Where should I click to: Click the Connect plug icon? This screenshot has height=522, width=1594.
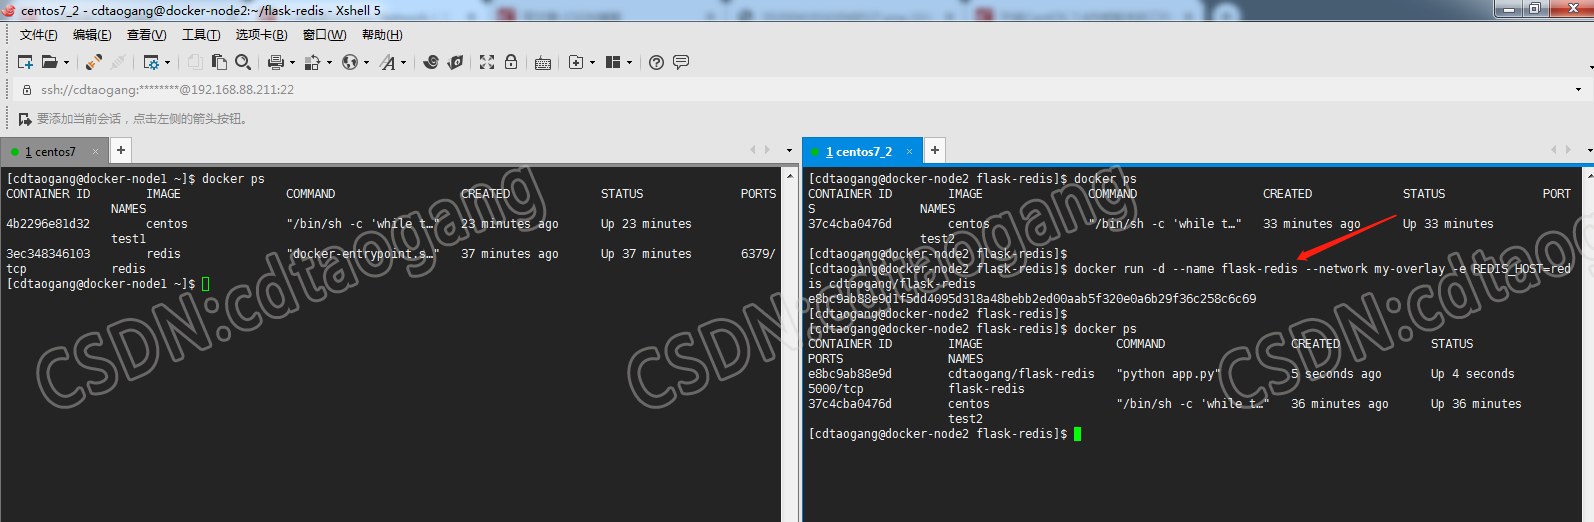coord(94,62)
